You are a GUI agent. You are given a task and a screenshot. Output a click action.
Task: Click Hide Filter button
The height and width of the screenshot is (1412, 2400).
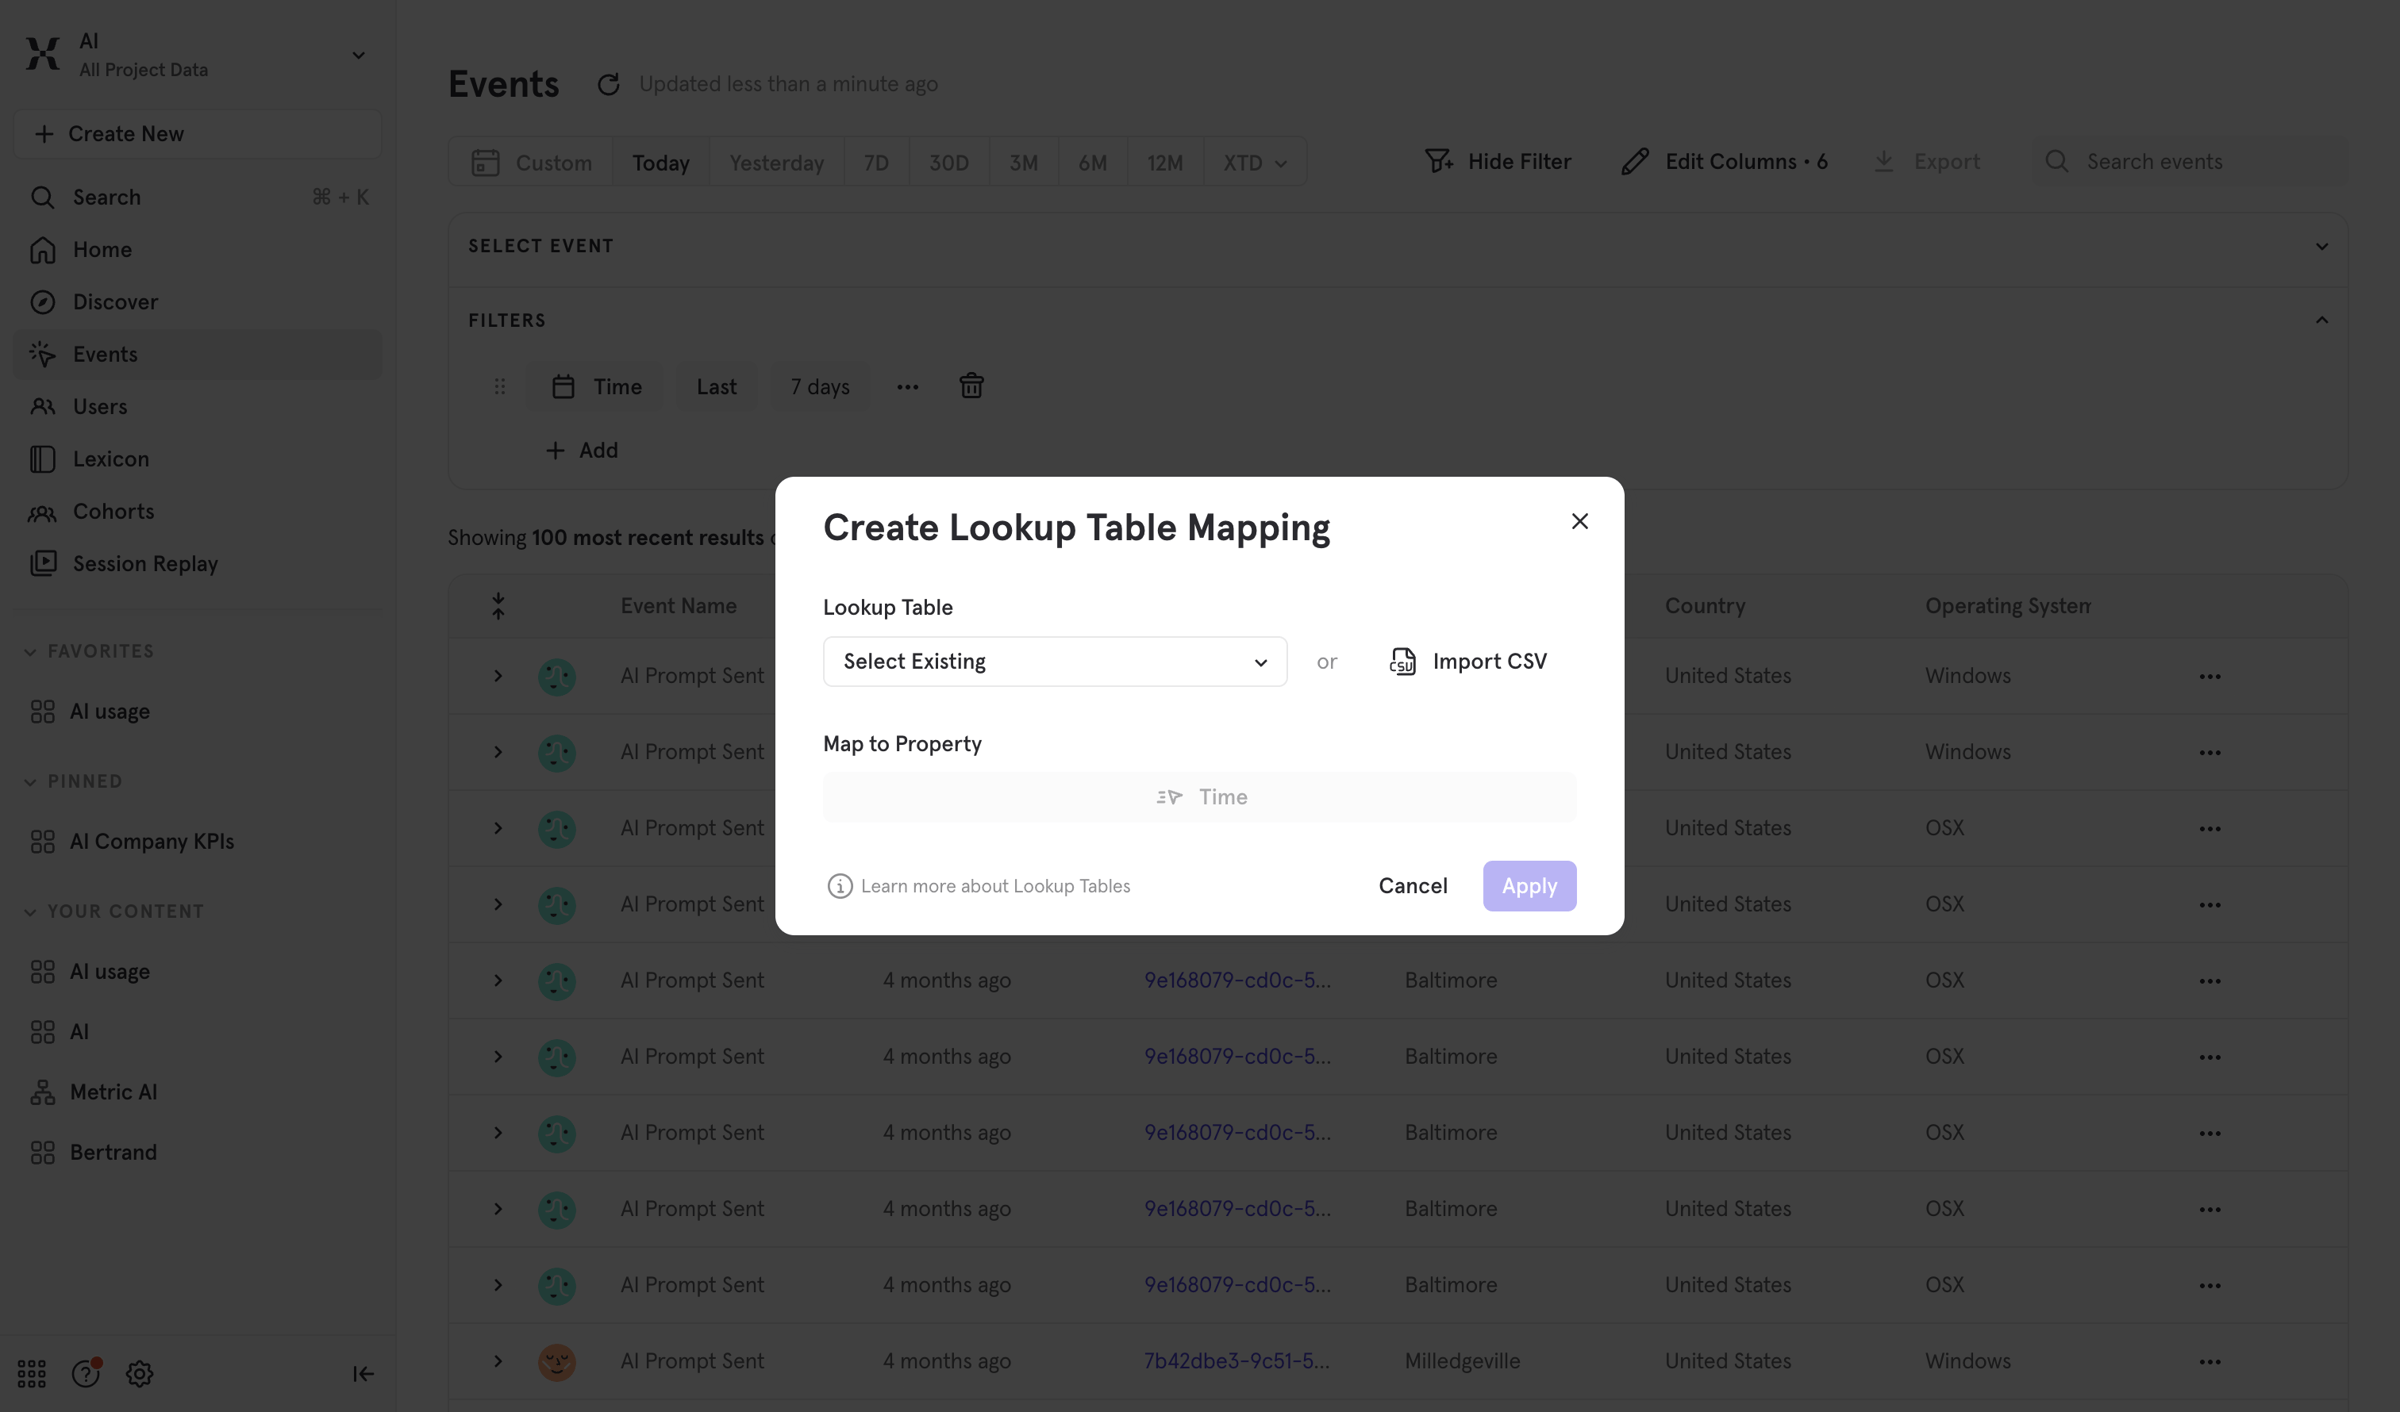tap(1497, 161)
